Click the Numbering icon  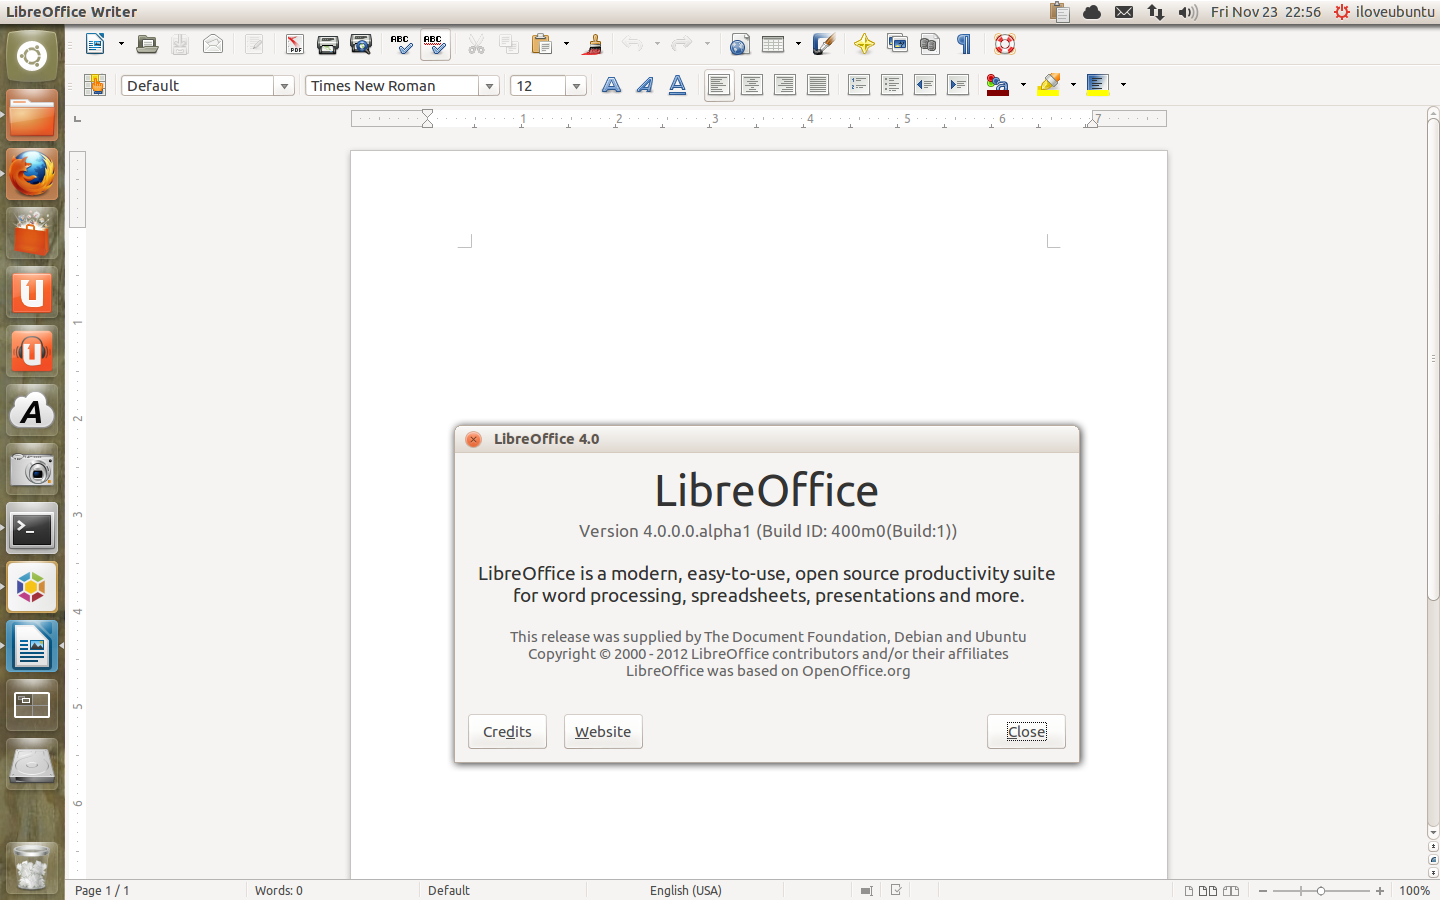coord(859,85)
